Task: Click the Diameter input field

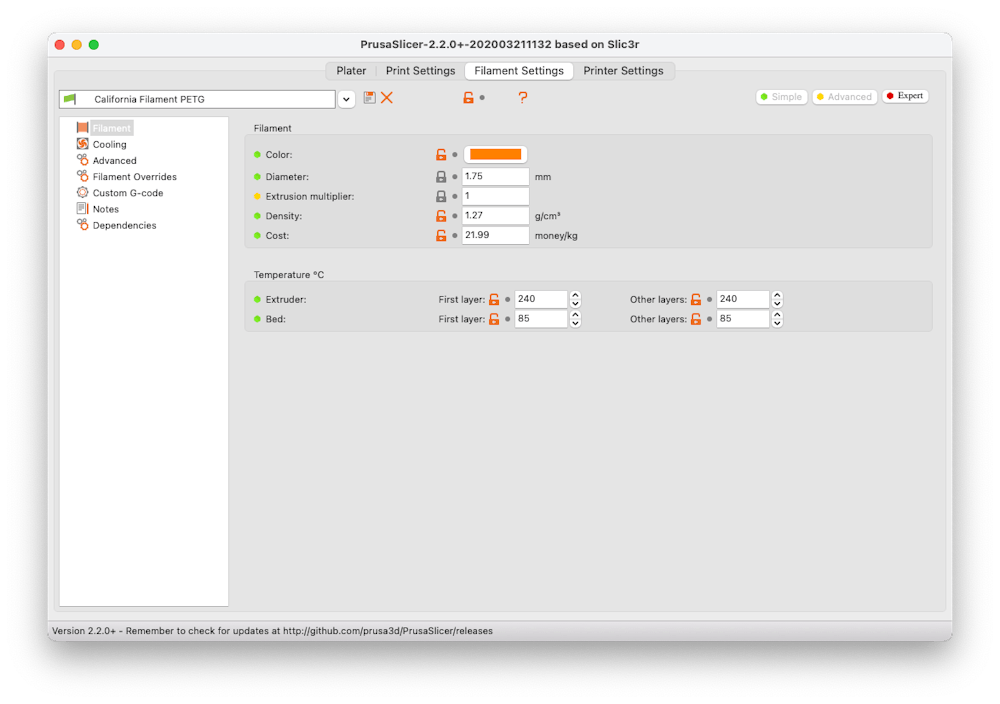Action: coord(496,177)
